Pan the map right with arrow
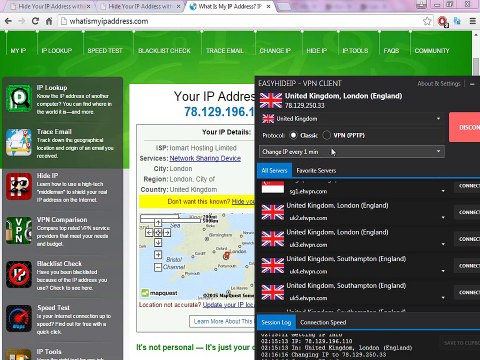Image resolution: width=480 pixels, height=360 pixels. click(167, 233)
